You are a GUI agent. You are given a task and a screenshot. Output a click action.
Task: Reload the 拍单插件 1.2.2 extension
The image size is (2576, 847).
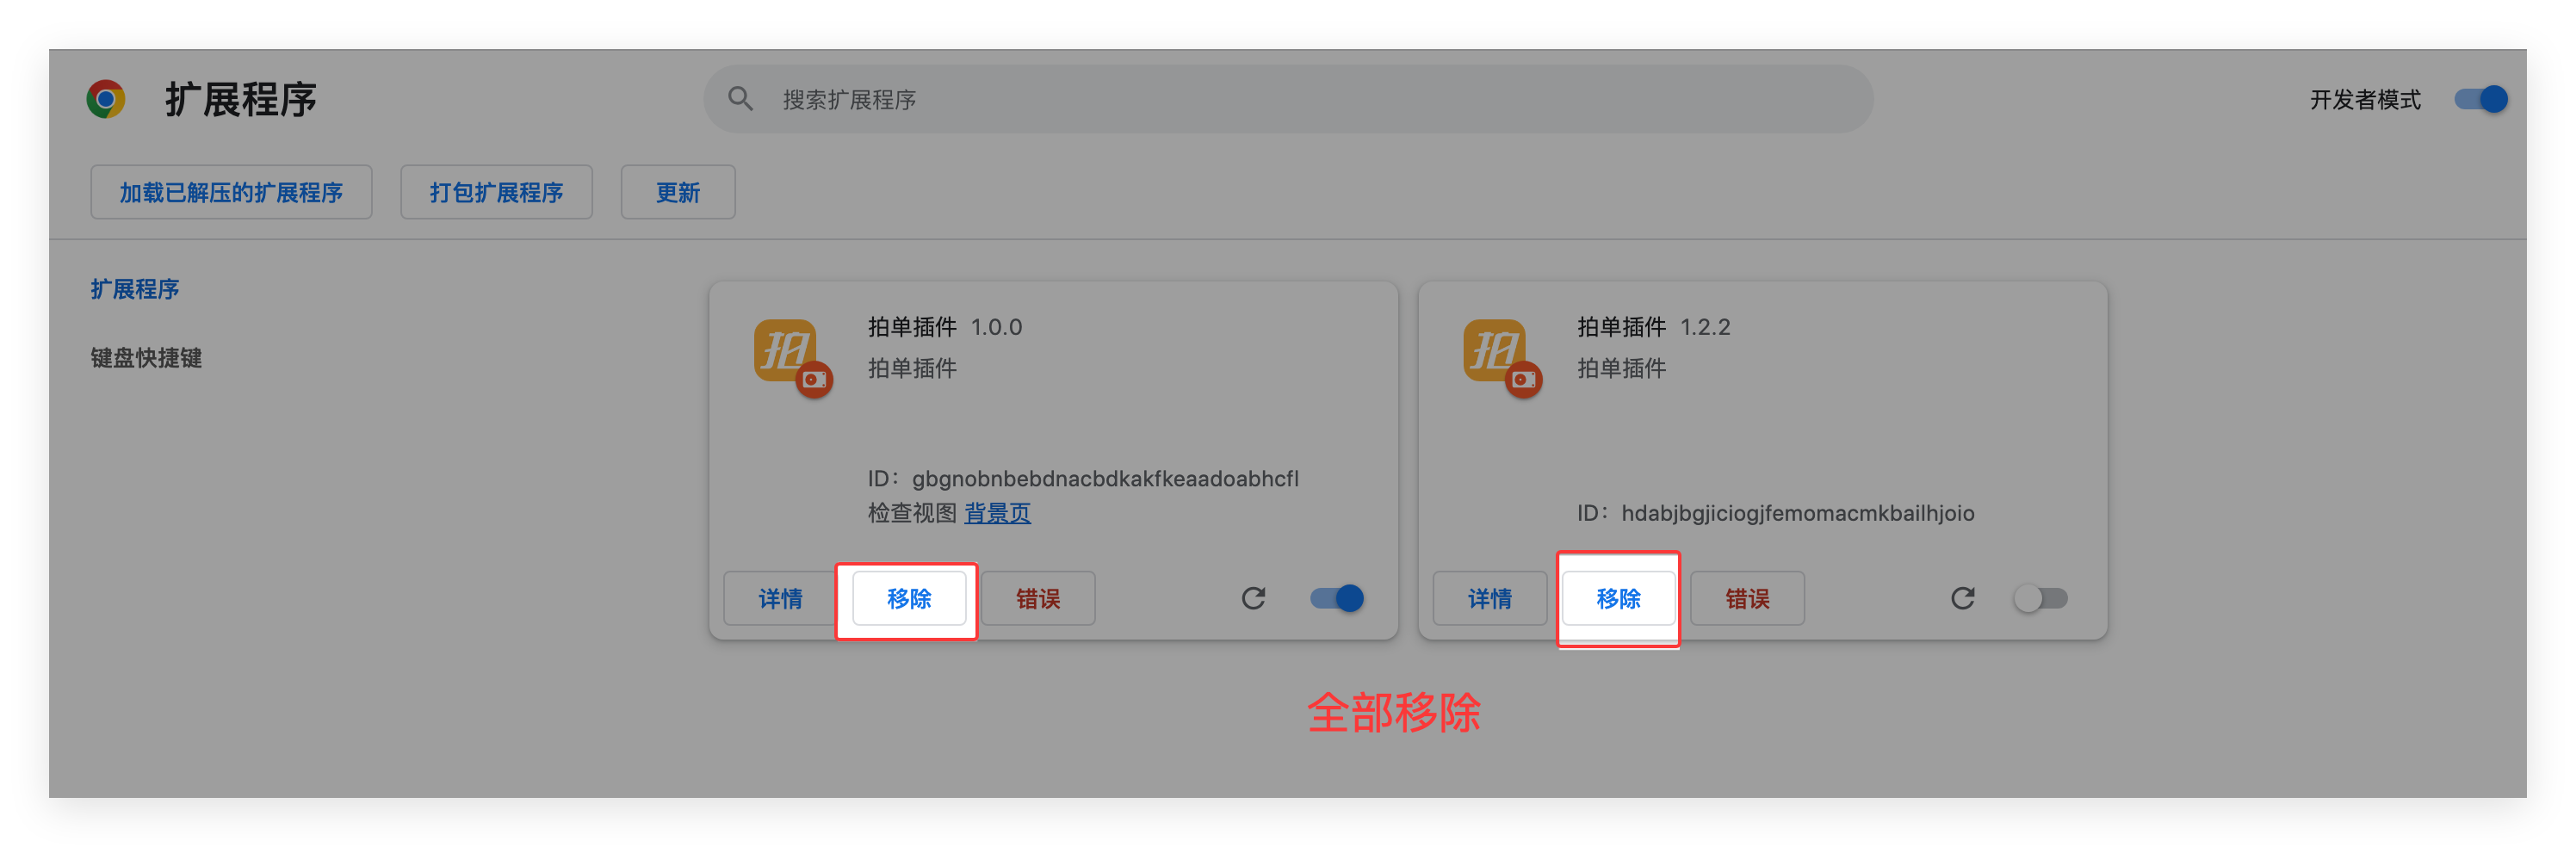[1962, 598]
